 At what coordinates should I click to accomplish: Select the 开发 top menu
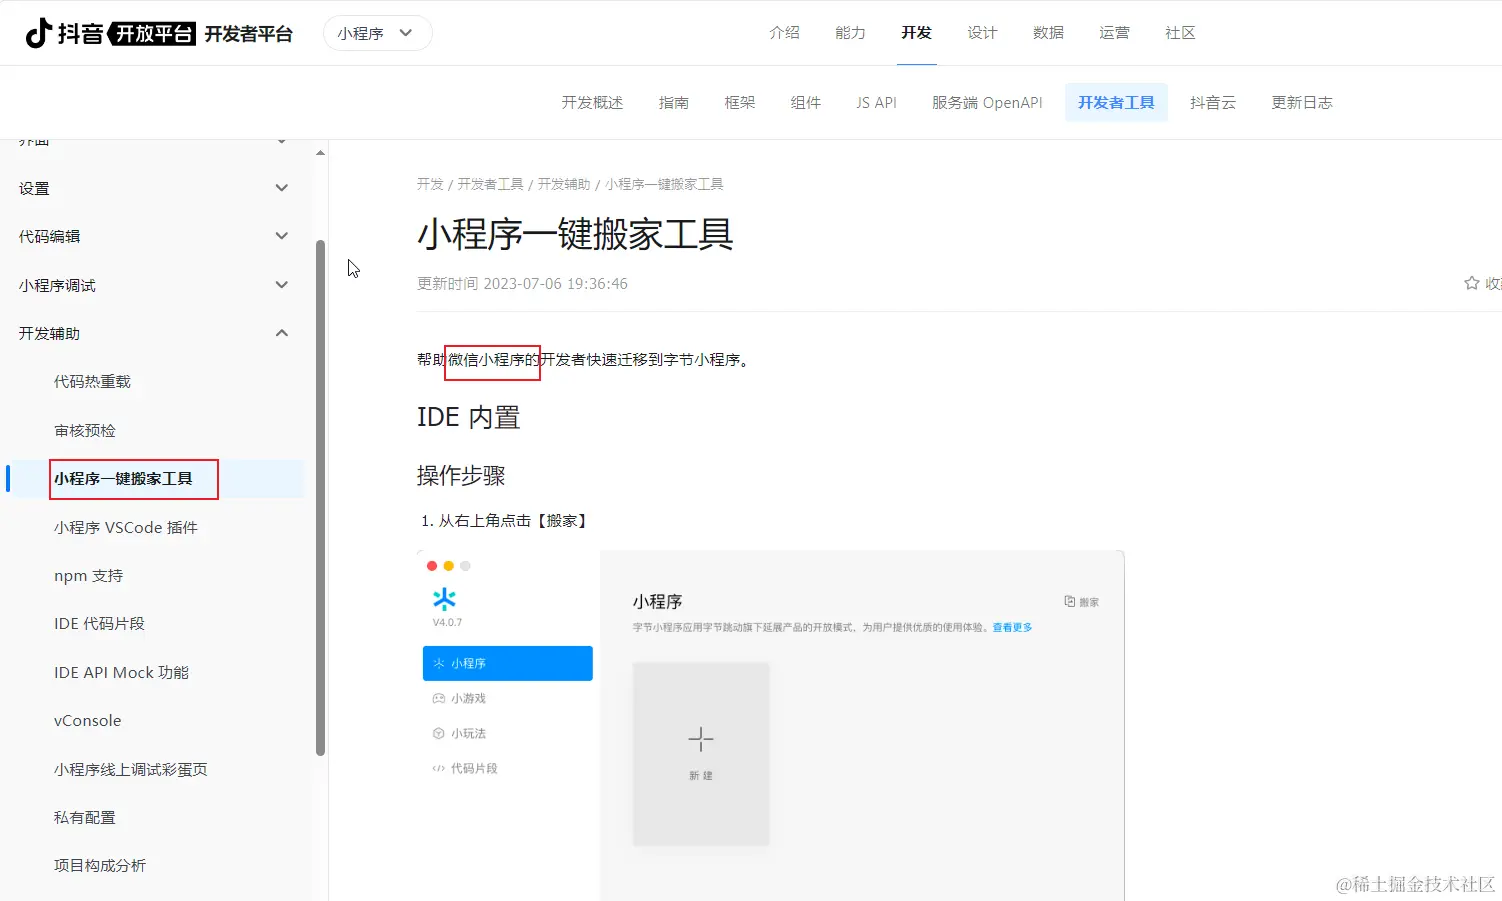click(x=916, y=33)
